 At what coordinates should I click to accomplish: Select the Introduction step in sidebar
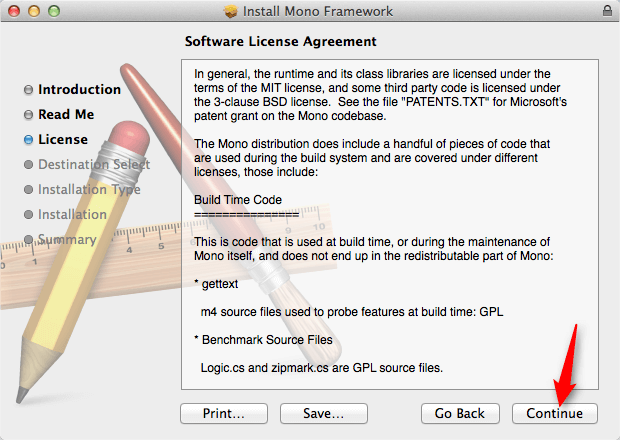[x=79, y=89]
